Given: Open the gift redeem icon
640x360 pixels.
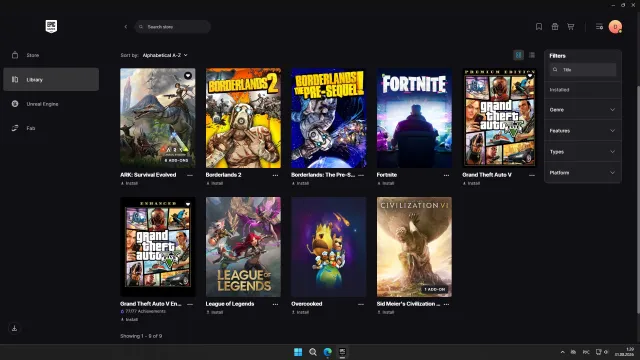Looking at the screenshot, I should coord(555,27).
